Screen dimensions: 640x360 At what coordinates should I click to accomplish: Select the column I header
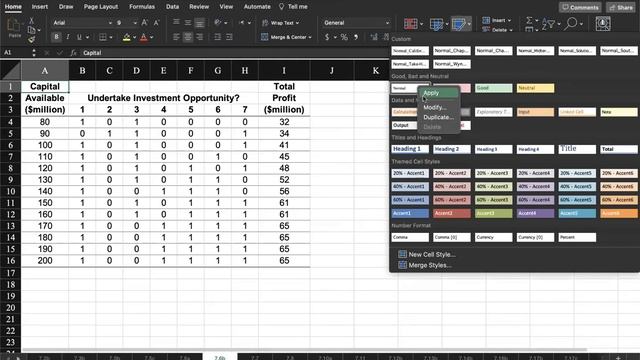284,70
